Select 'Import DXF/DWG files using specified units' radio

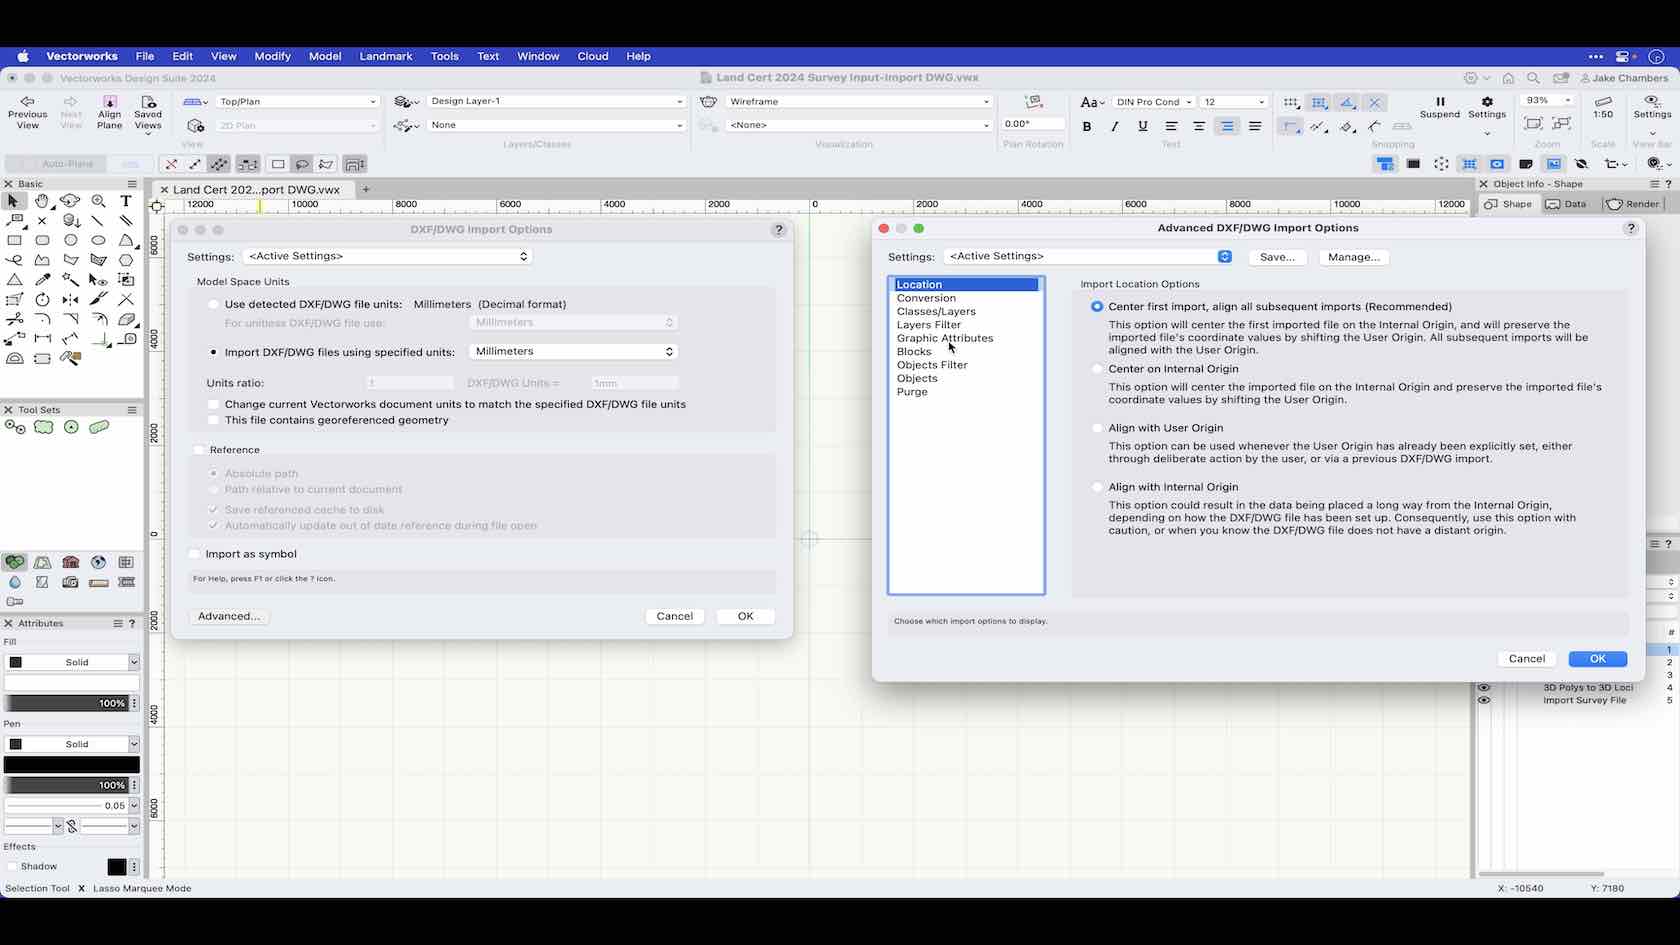tap(213, 352)
